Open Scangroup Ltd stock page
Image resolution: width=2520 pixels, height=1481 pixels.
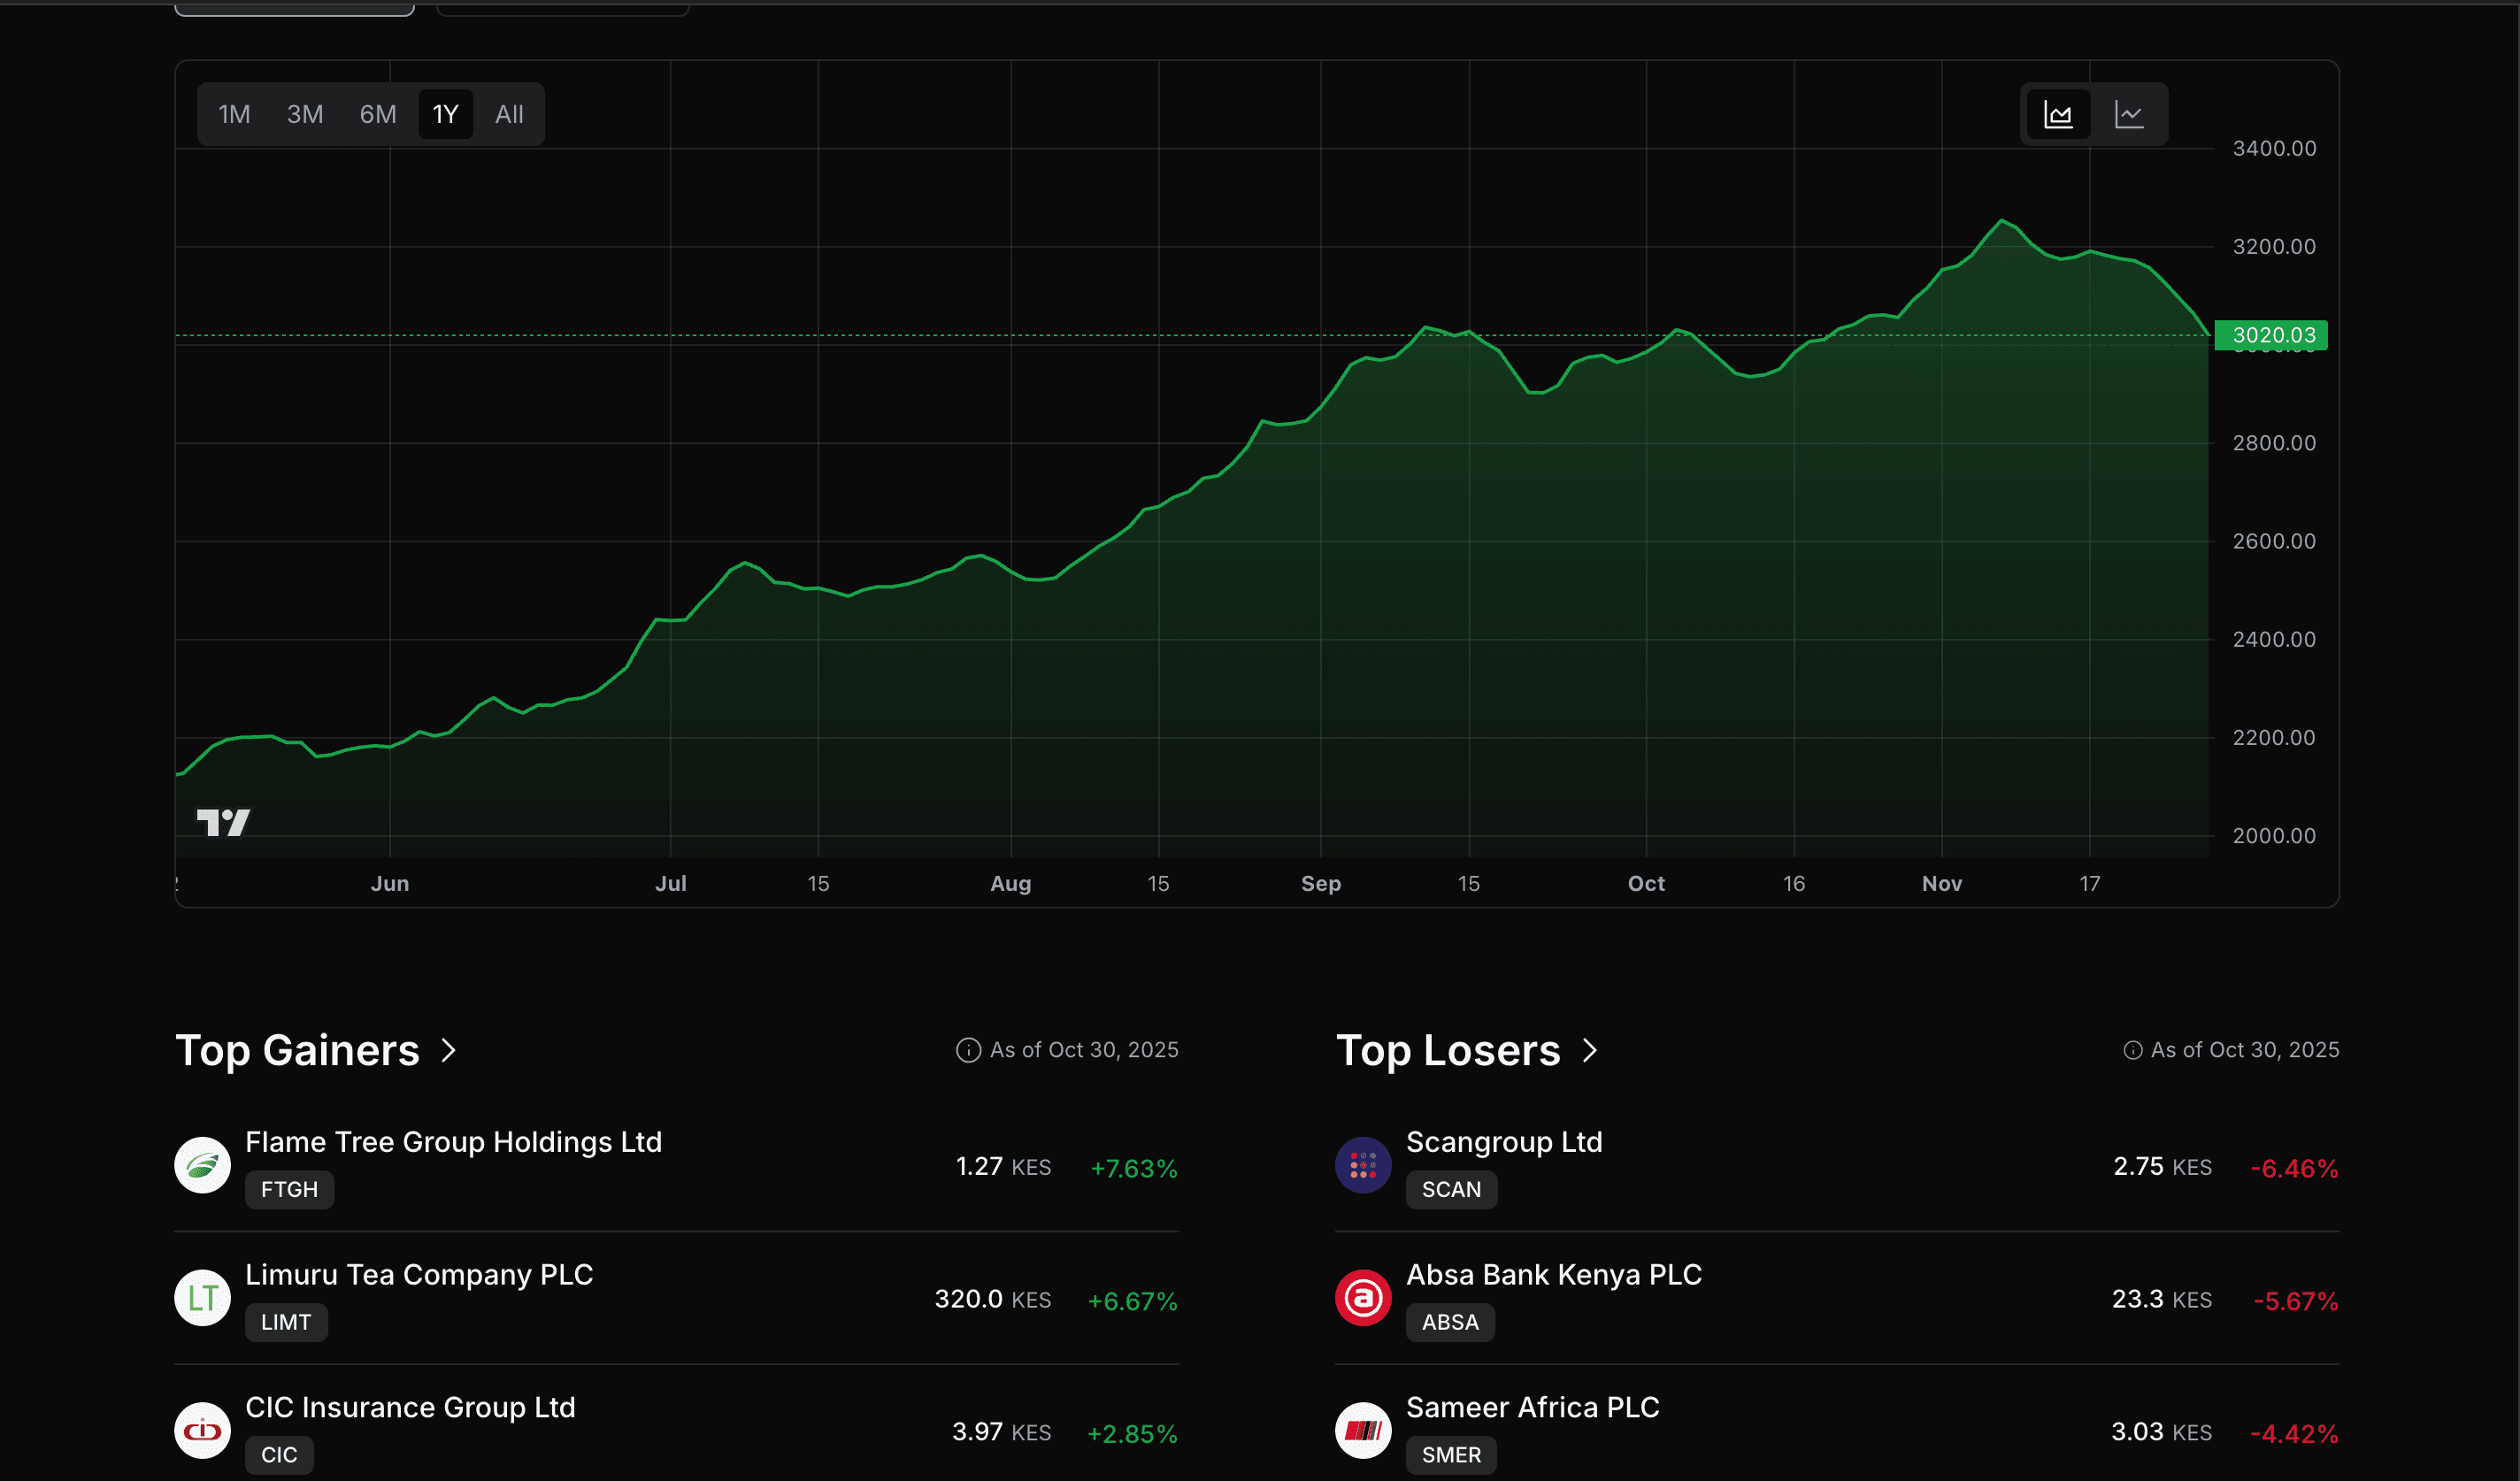1504,1142
